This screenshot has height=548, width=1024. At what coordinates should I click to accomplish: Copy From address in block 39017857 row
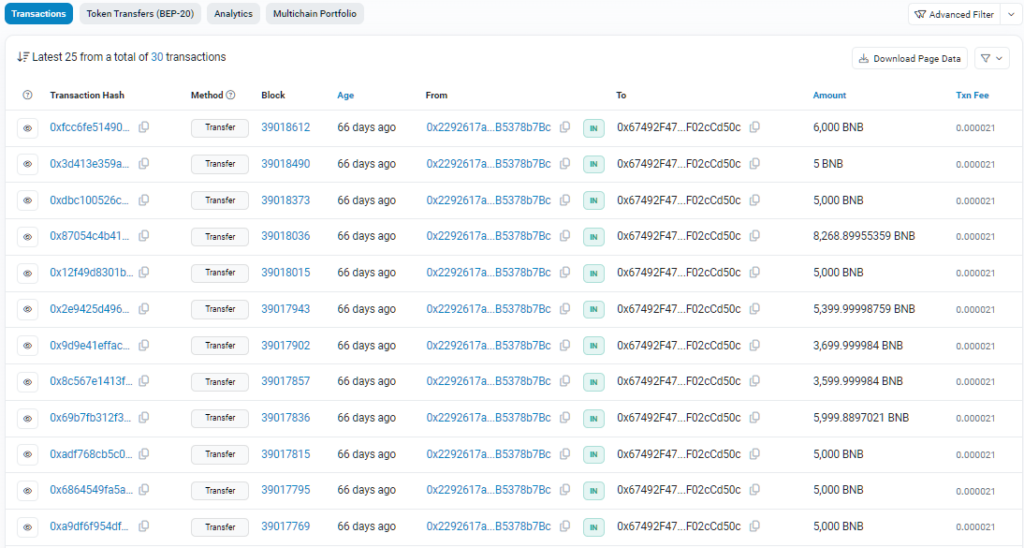[565, 381]
